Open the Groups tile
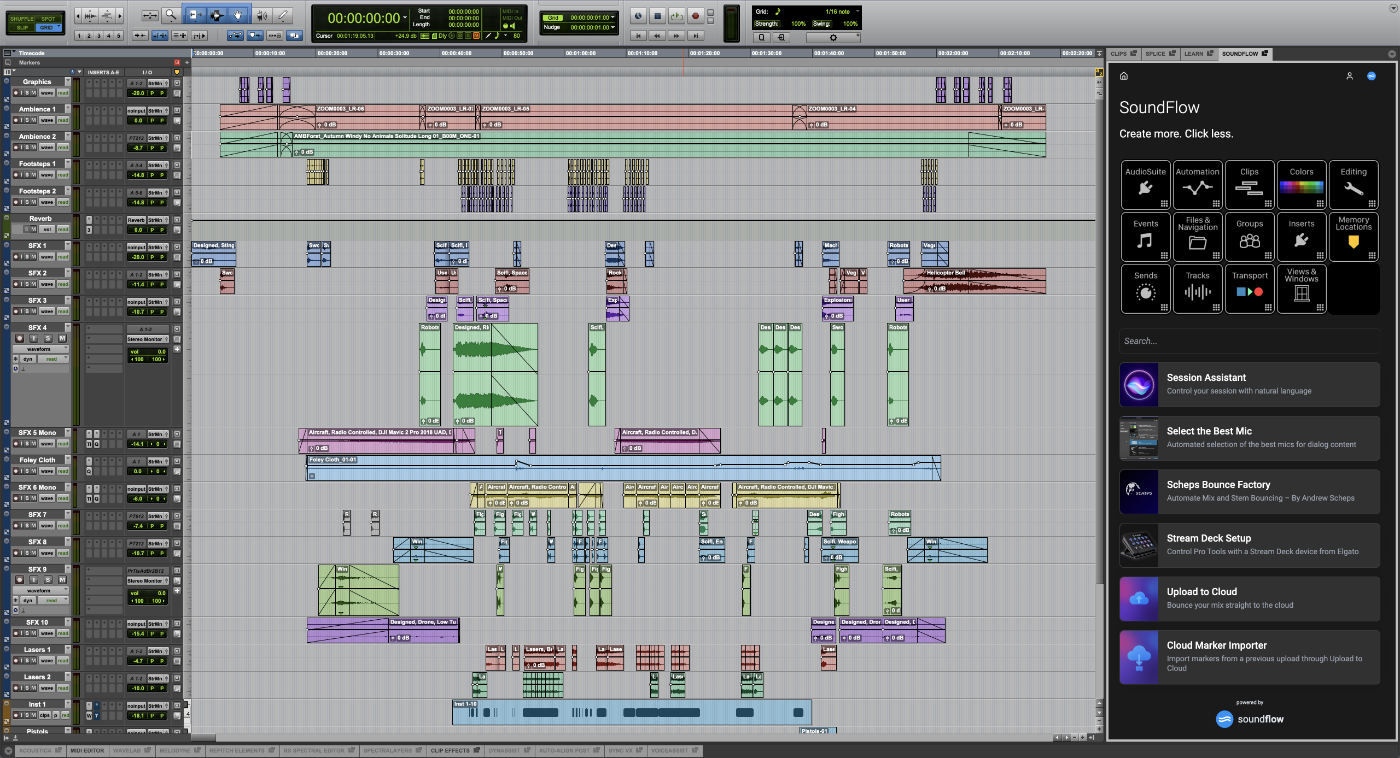The width and height of the screenshot is (1400, 758). point(1250,237)
